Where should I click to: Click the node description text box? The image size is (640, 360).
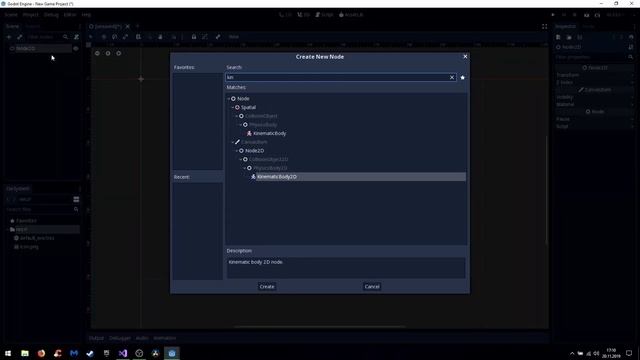coord(346,268)
